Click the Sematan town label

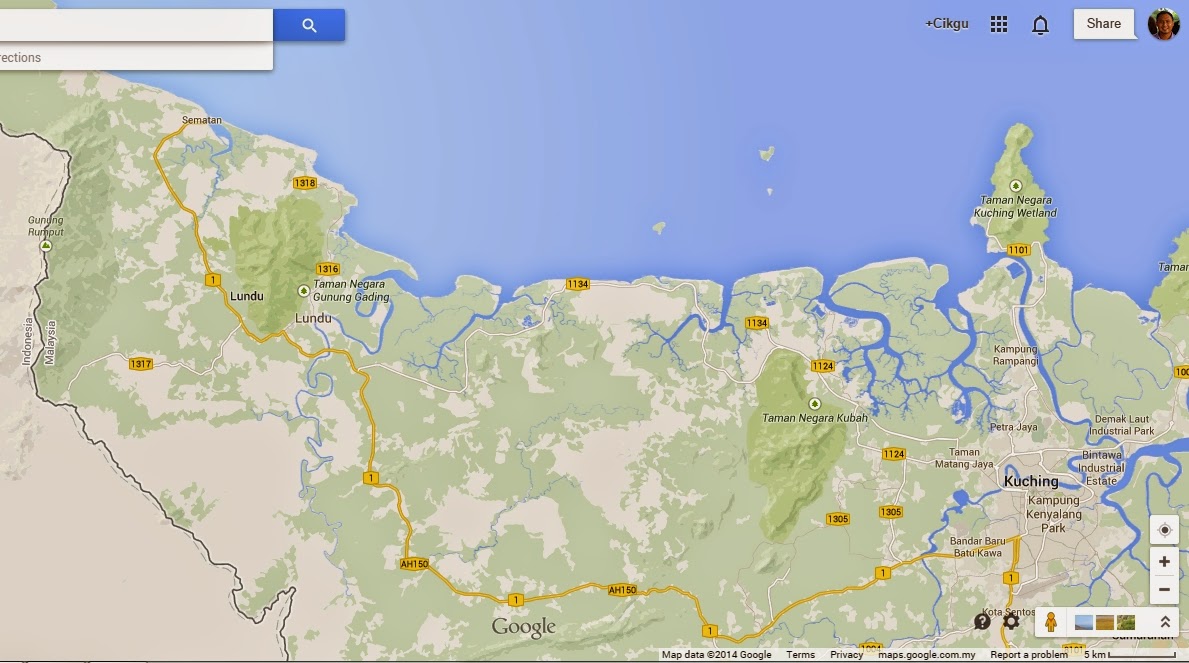coord(202,120)
